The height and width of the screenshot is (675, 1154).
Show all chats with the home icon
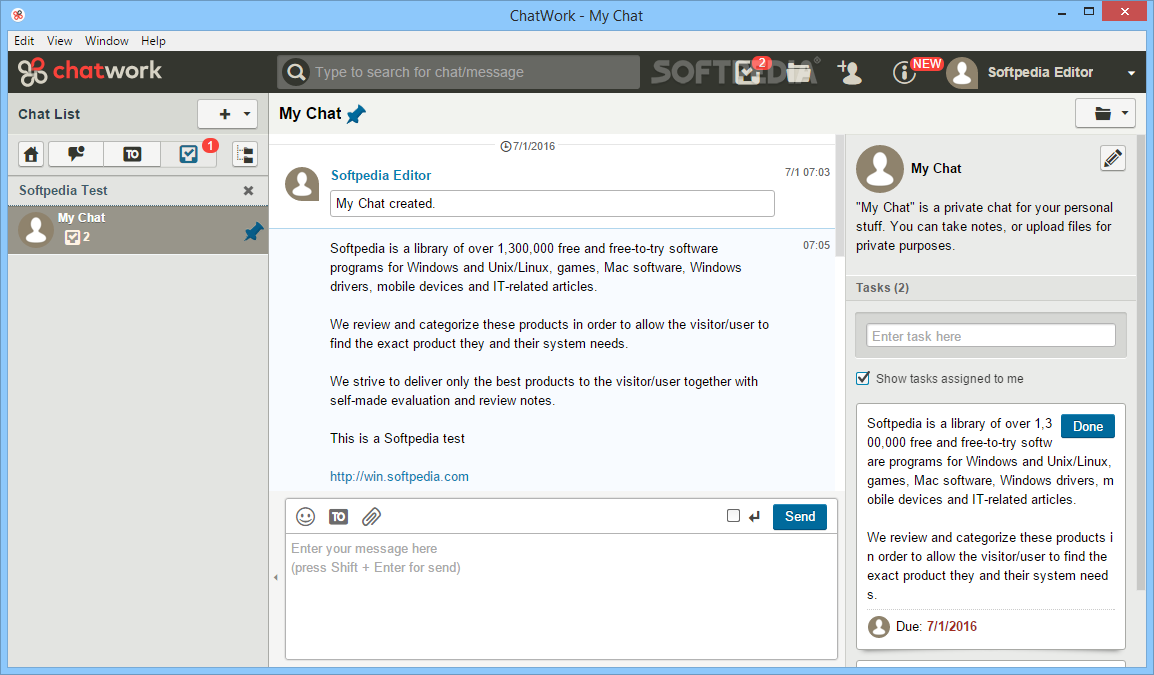31,155
